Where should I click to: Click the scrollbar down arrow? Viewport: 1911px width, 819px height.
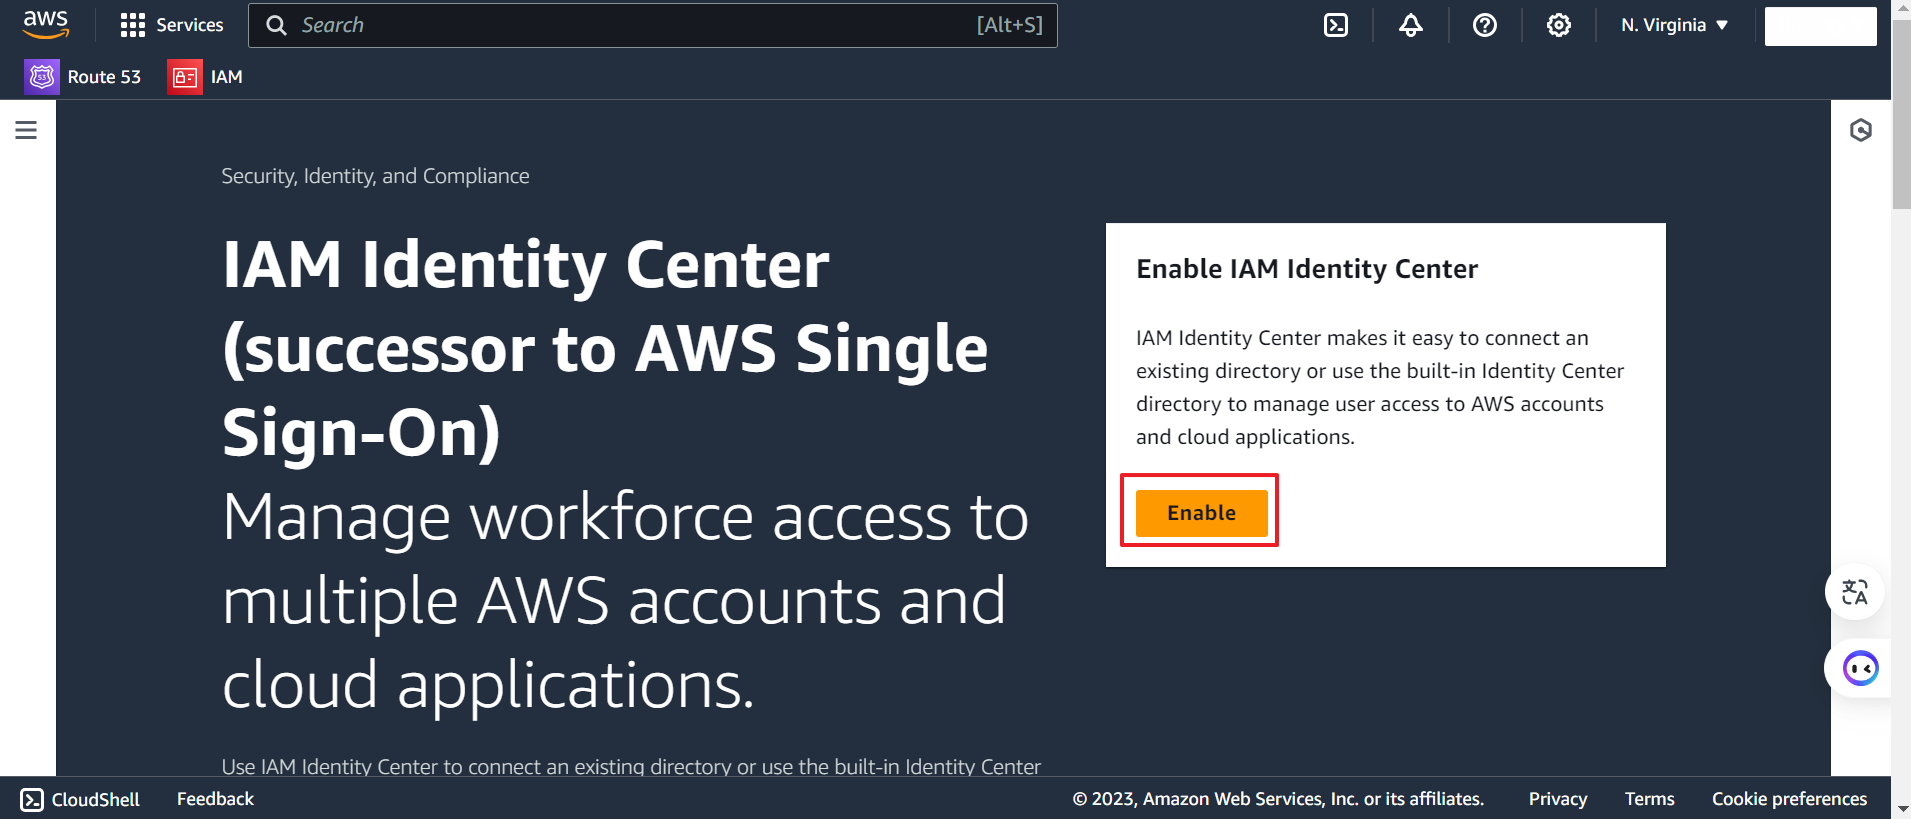(x=1901, y=809)
